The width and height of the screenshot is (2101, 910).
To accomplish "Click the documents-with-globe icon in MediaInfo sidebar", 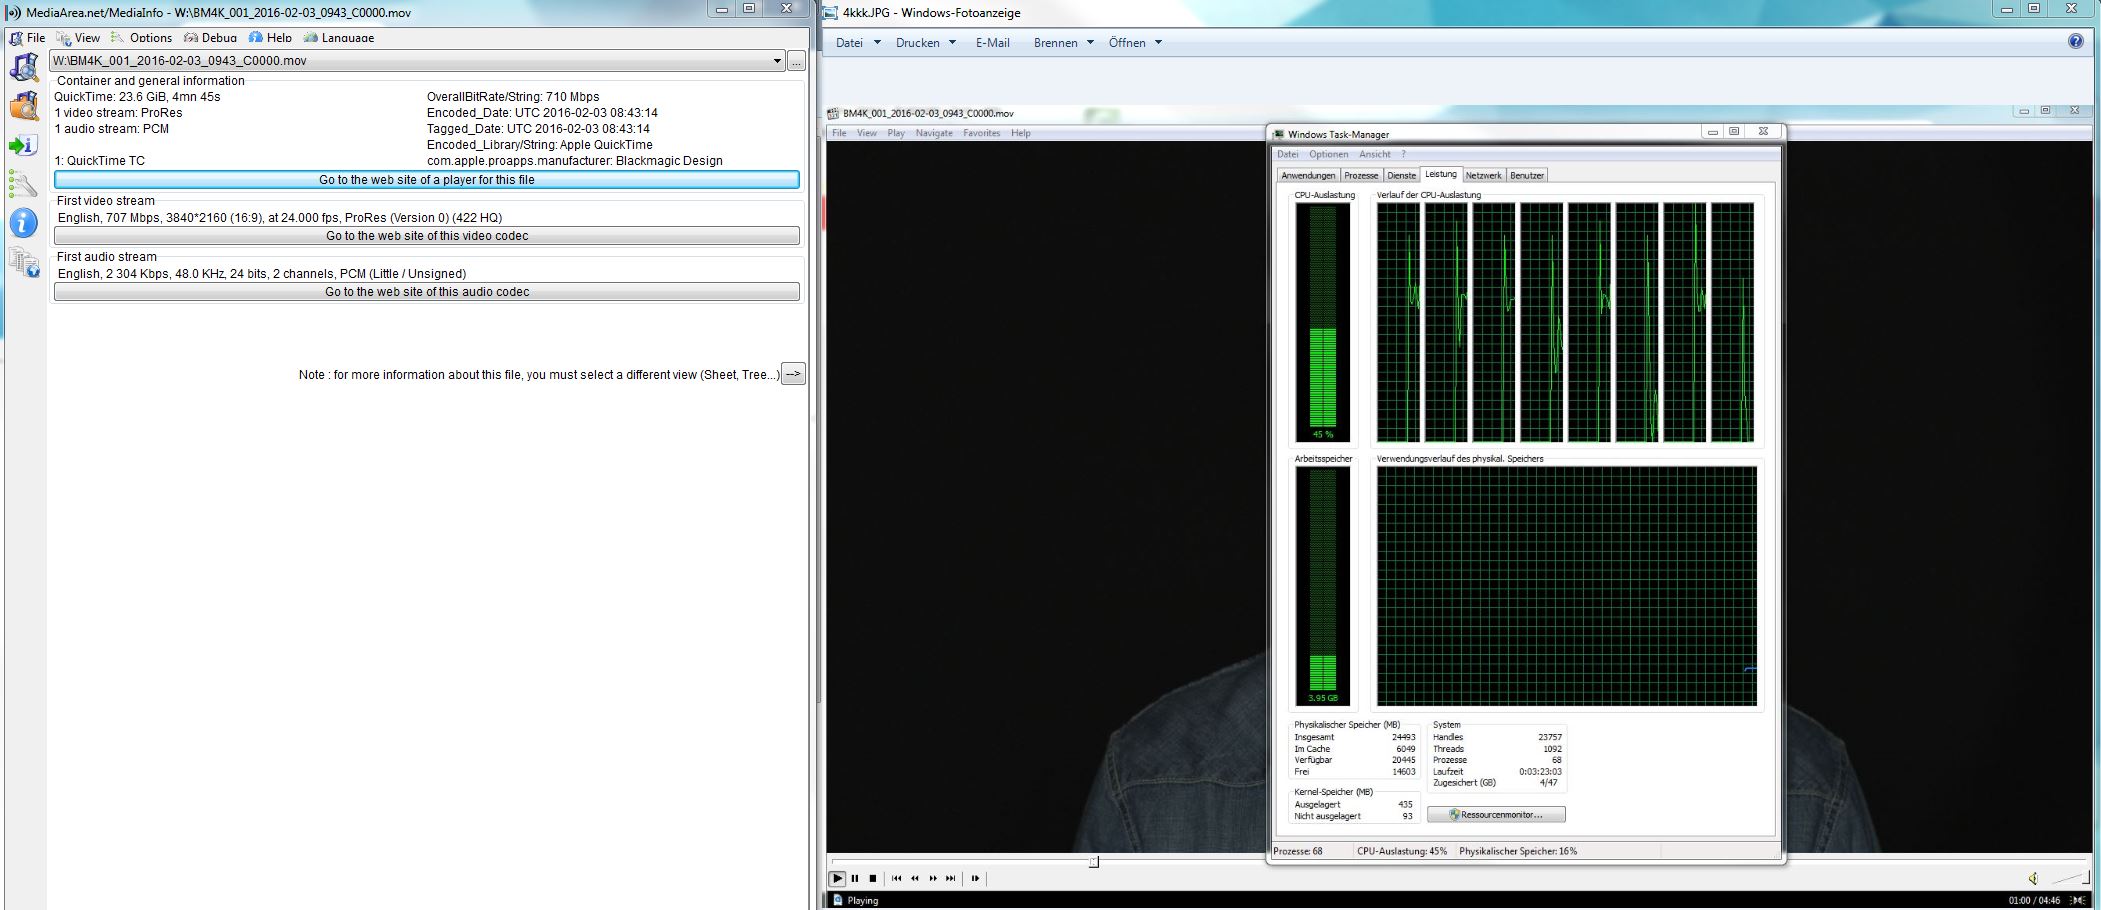I will click(24, 262).
